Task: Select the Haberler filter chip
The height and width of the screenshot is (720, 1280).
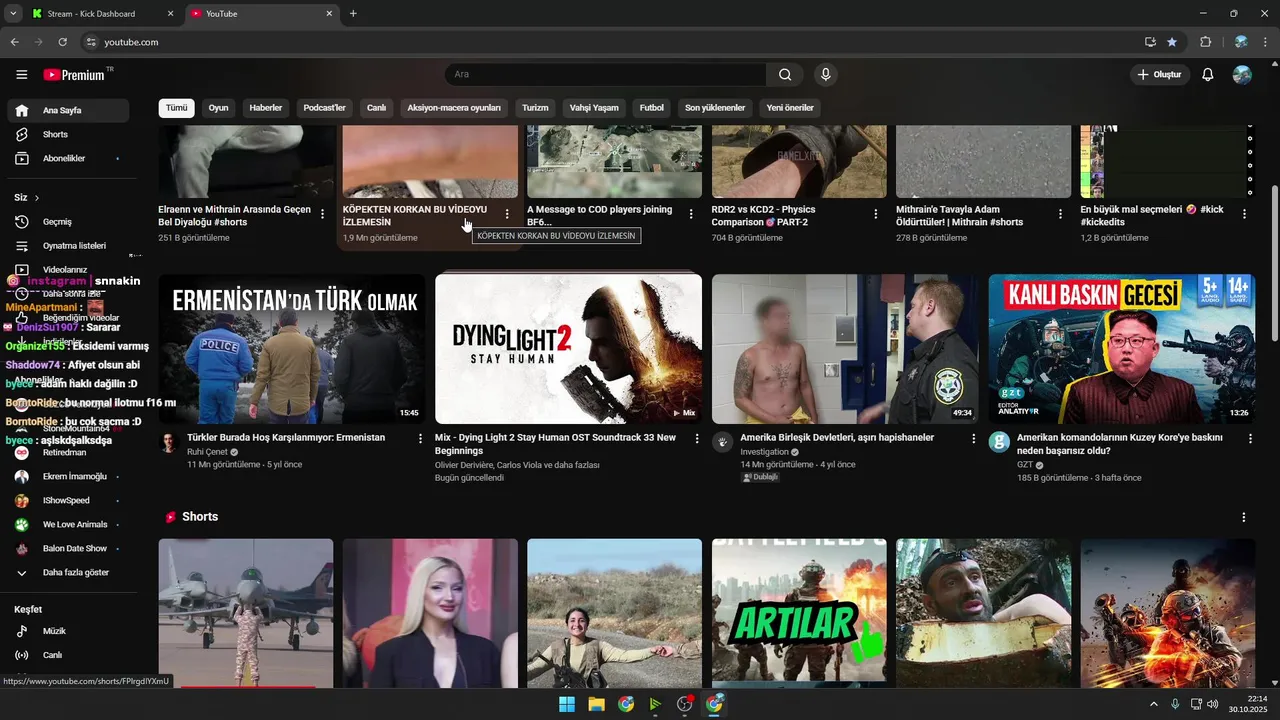Action: (266, 108)
